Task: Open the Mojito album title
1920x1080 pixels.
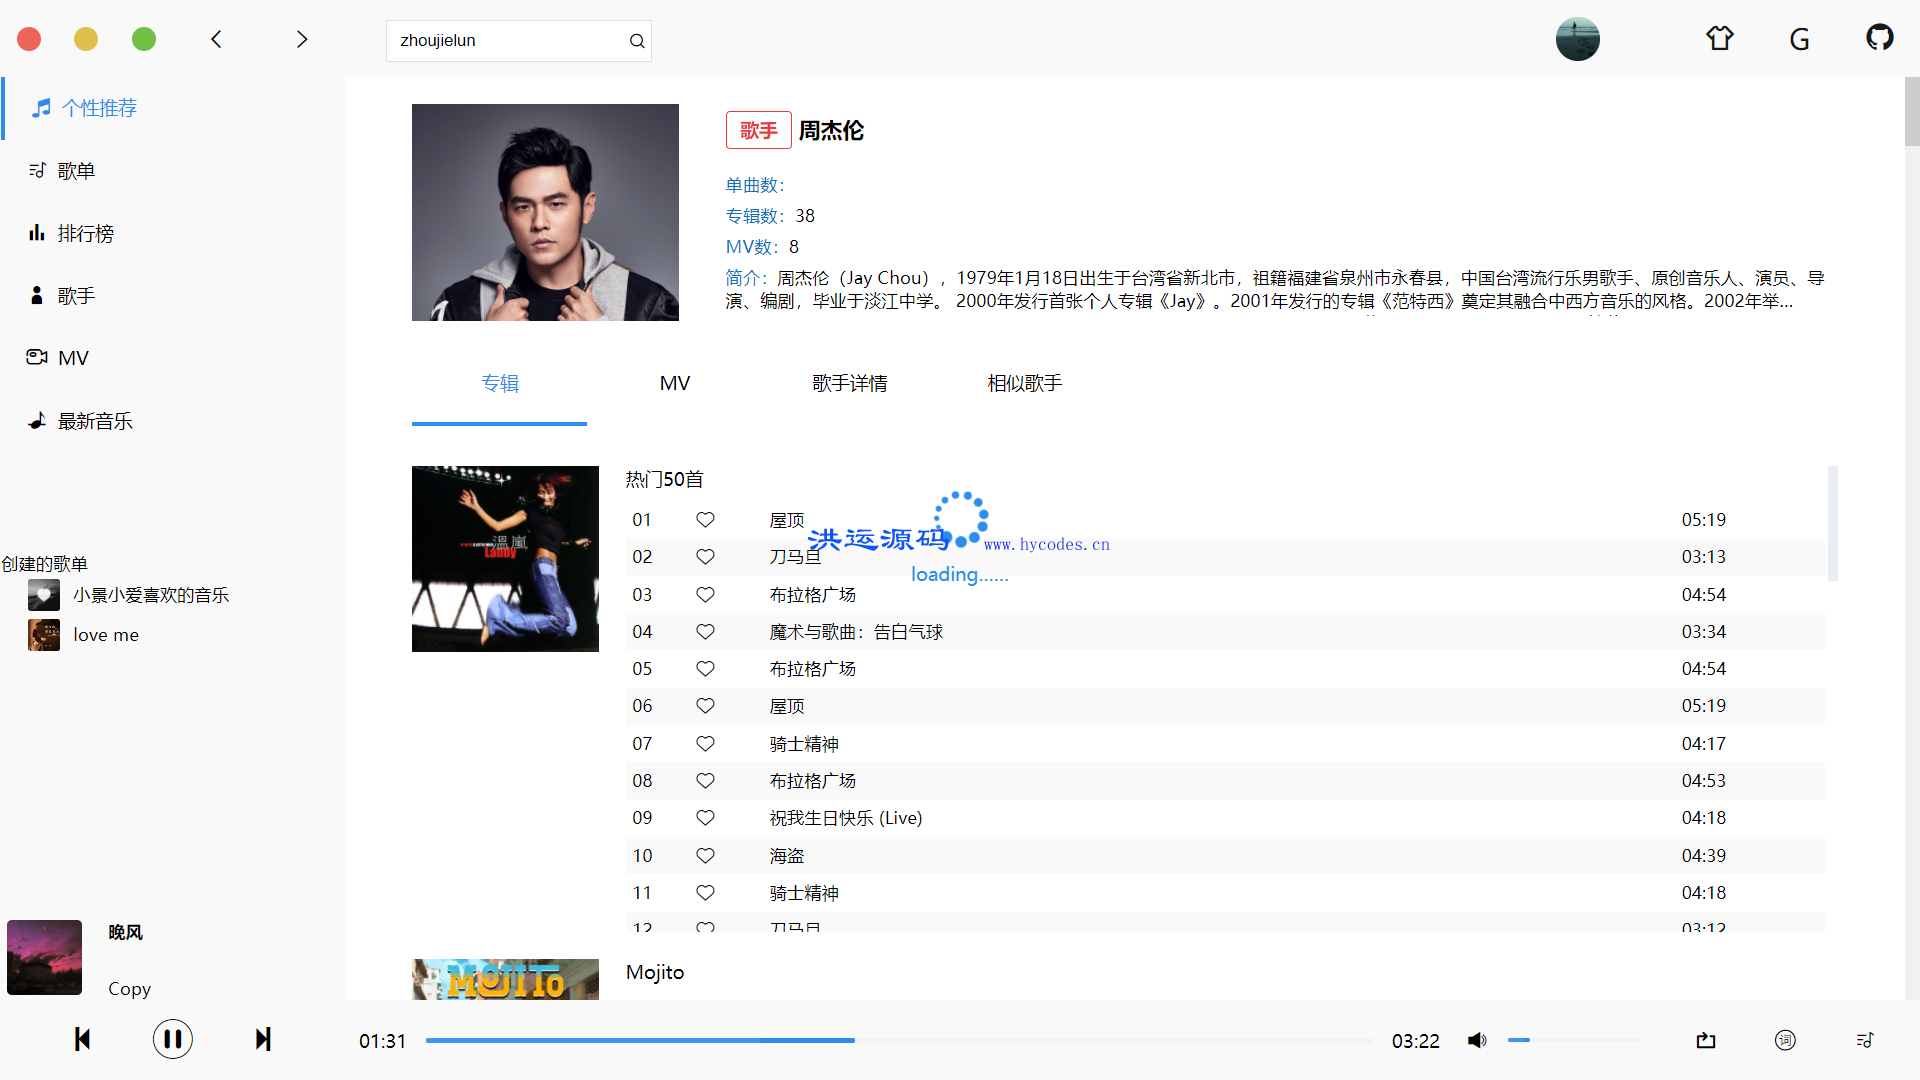Action: (655, 973)
